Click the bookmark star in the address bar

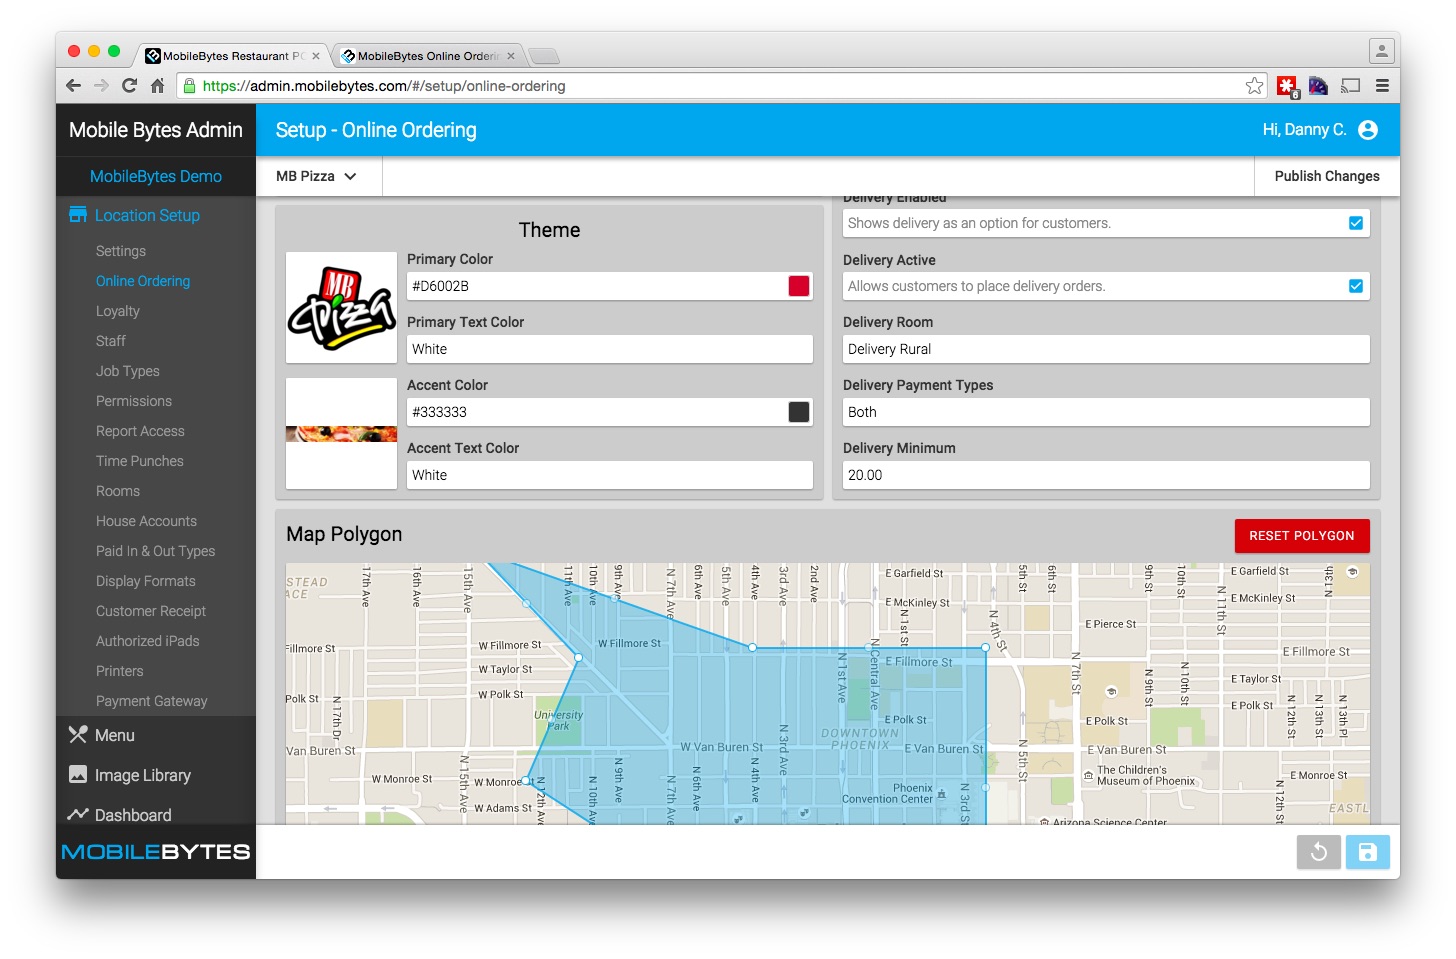(x=1254, y=85)
